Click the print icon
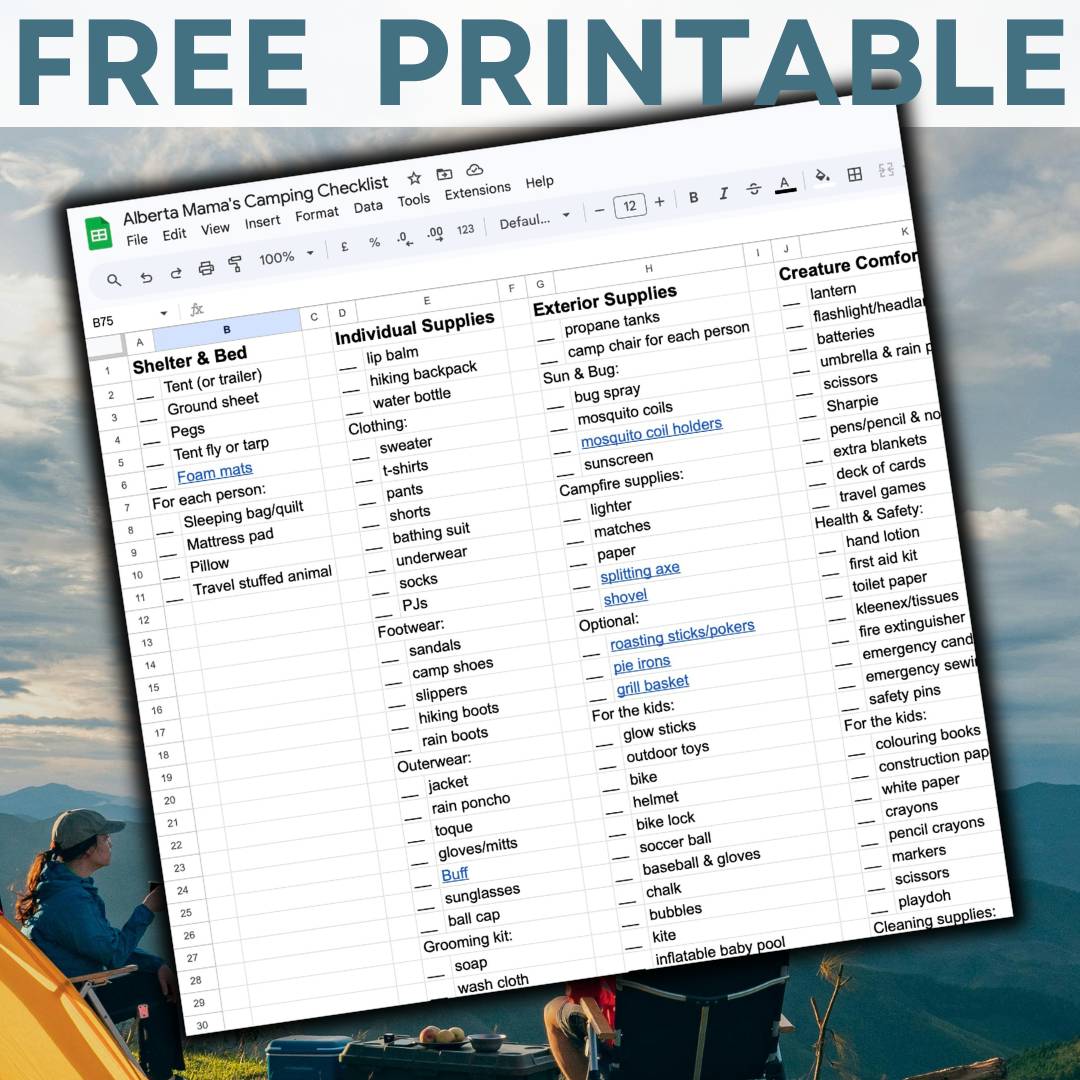 tap(206, 268)
